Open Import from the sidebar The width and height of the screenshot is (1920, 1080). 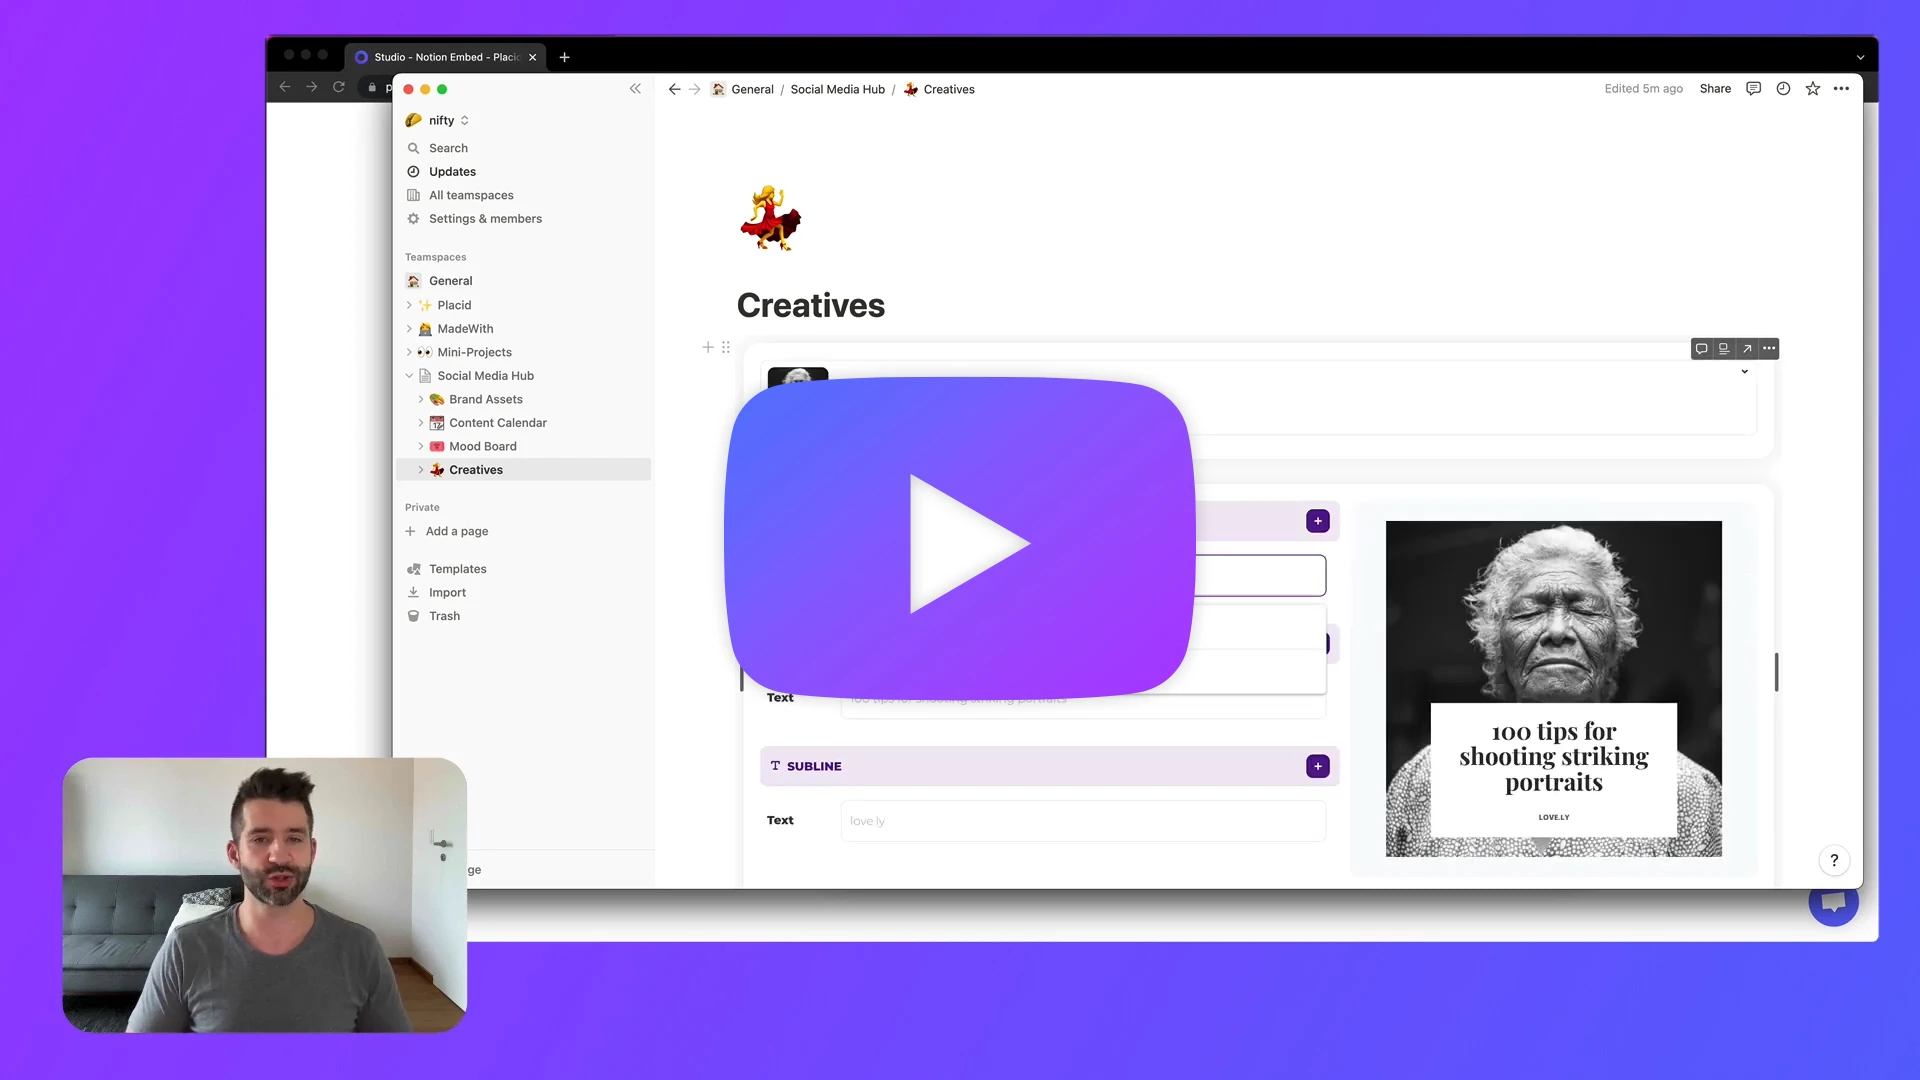click(x=447, y=593)
